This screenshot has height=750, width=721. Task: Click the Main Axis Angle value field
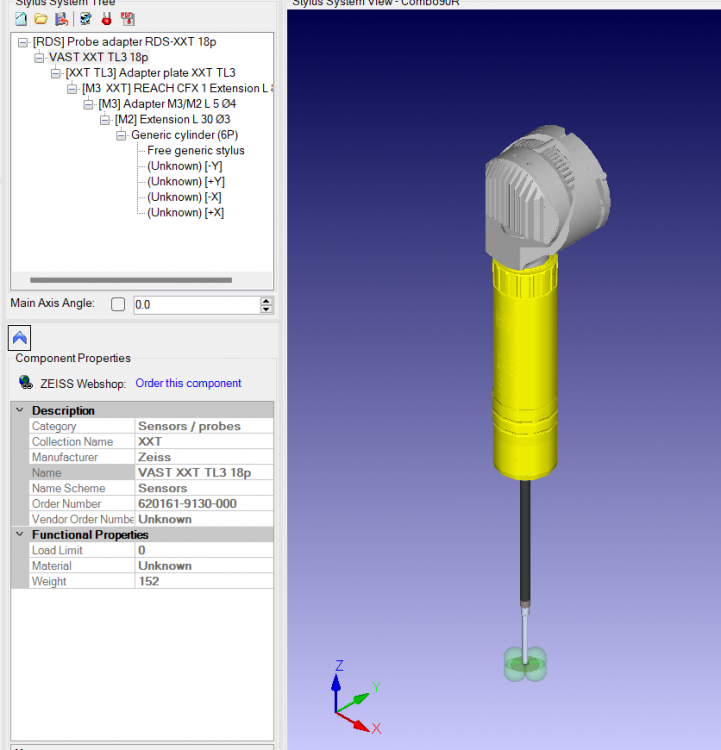pyautogui.click(x=193, y=305)
